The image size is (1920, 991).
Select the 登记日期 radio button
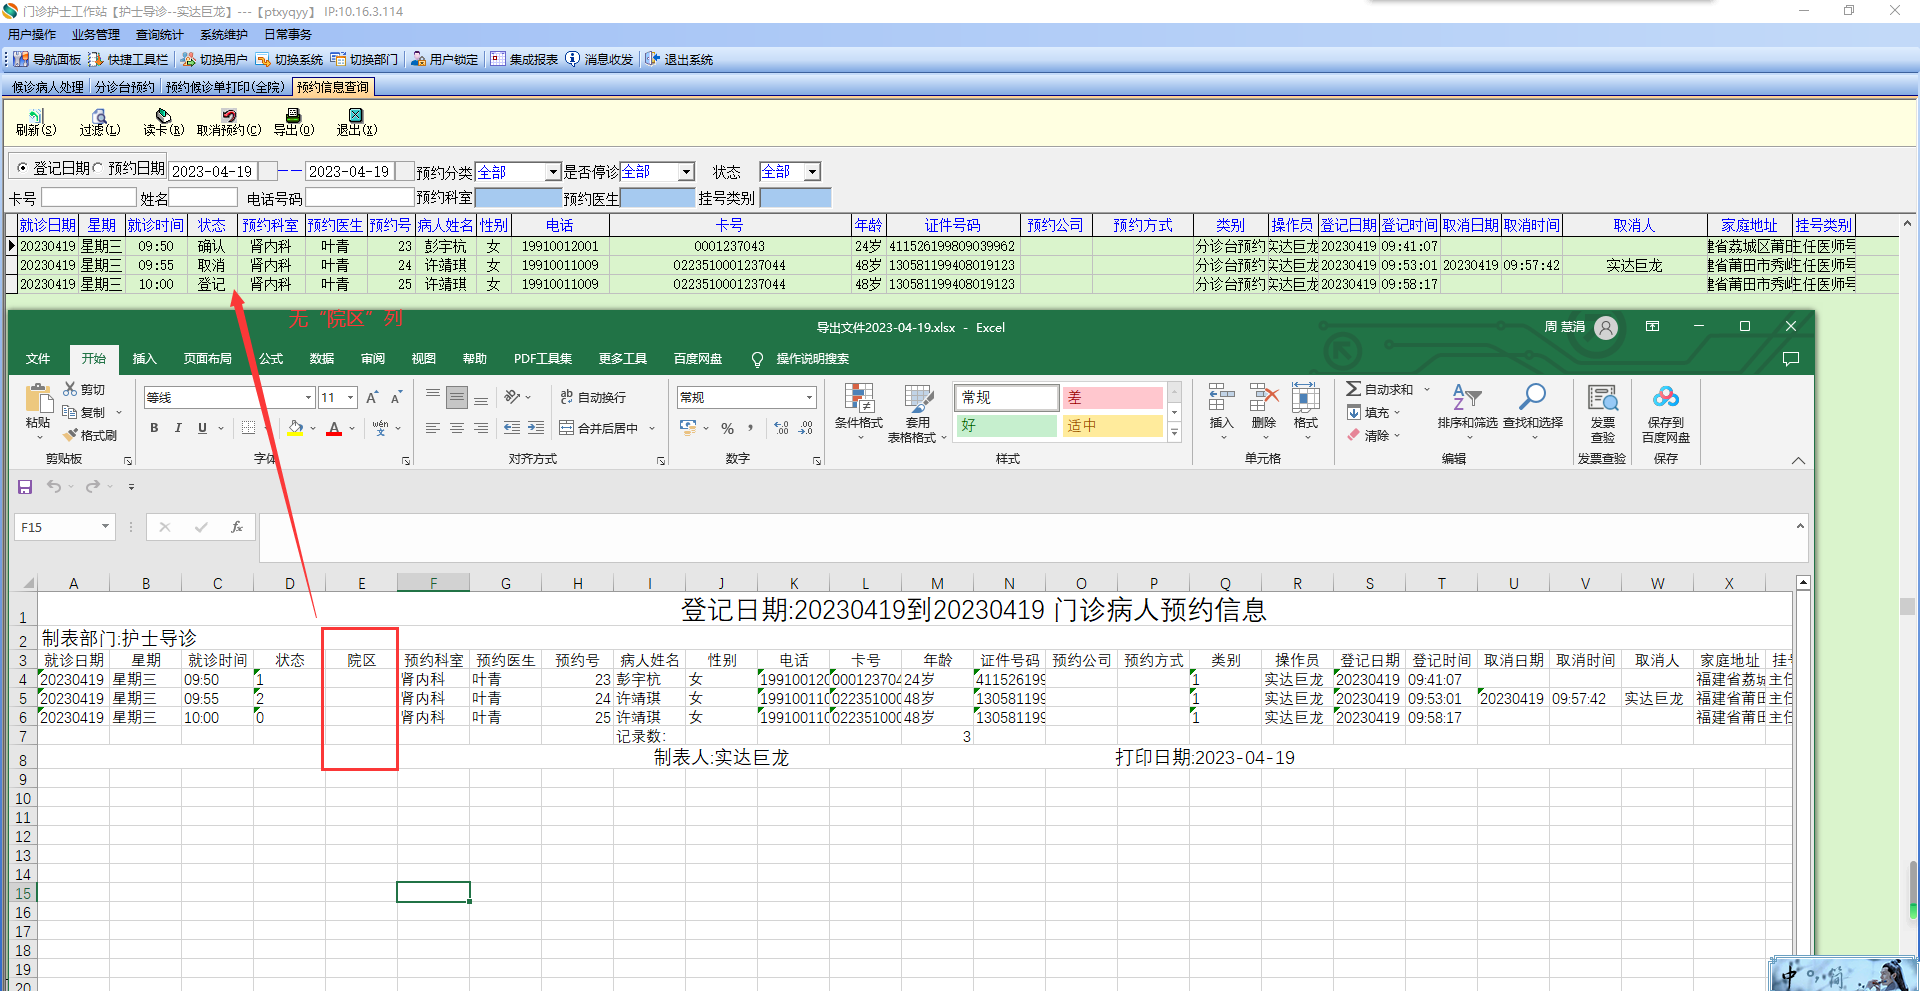coord(23,168)
